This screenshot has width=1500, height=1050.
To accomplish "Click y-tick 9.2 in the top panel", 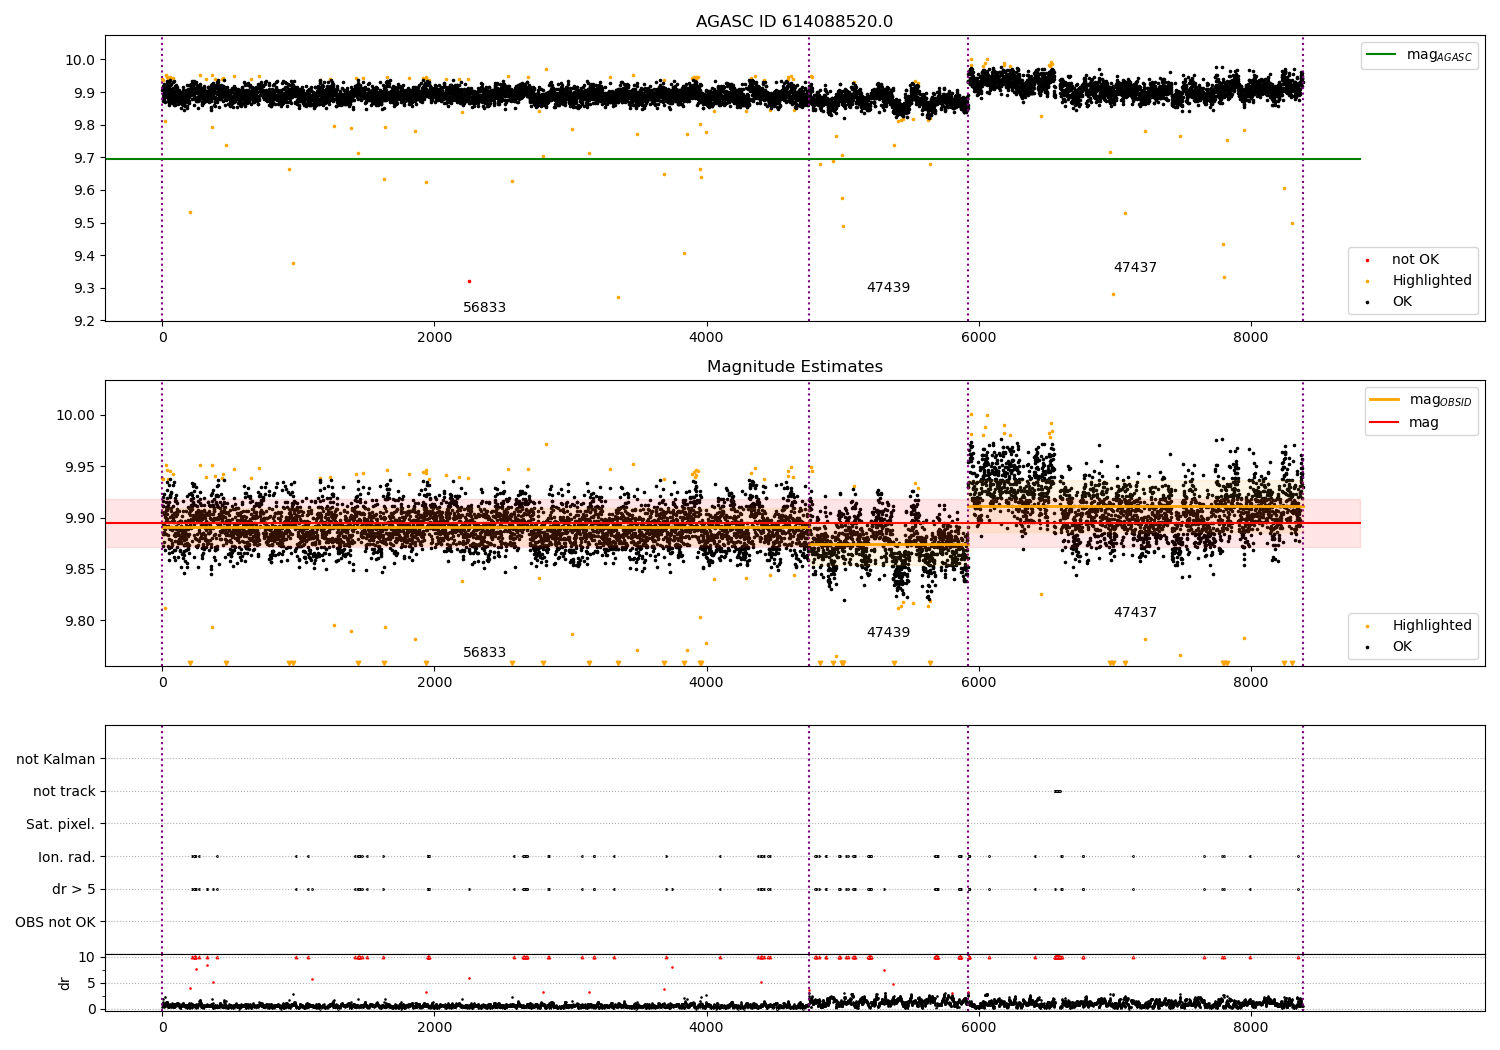I will click(84, 321).
